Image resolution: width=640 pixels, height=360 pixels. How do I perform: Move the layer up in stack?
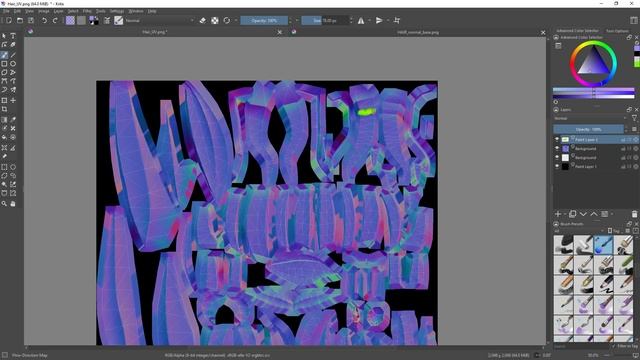(x=594, y=214)
